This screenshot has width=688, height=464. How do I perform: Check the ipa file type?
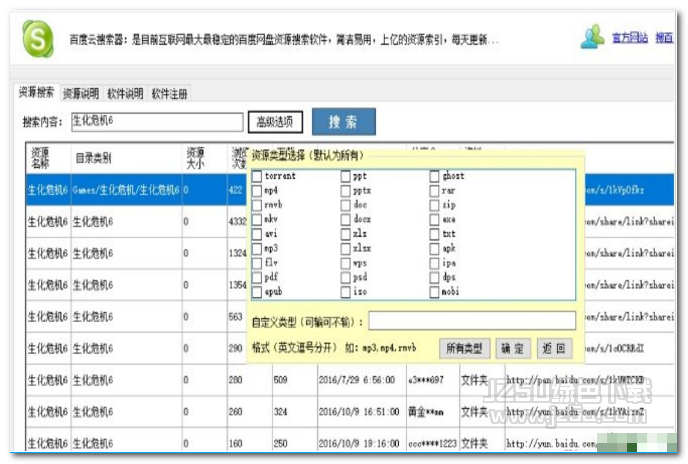(x=434, y=263)
